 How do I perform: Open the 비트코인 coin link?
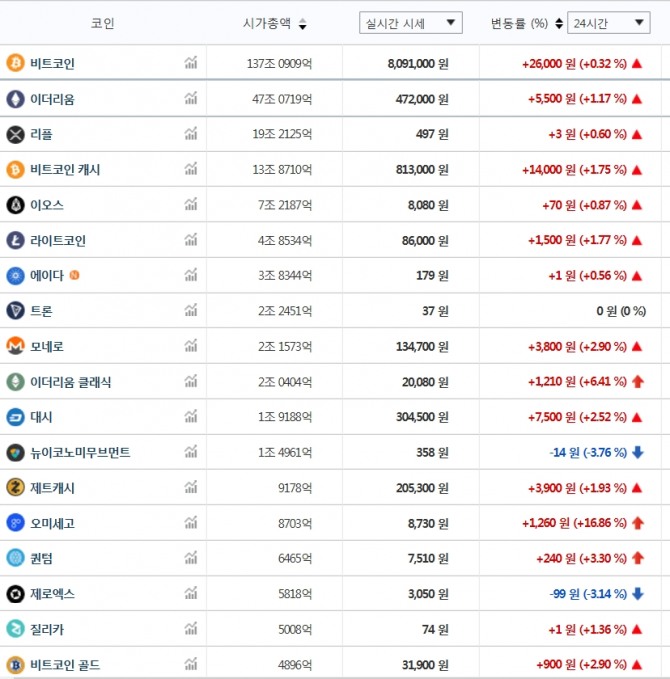52,63
